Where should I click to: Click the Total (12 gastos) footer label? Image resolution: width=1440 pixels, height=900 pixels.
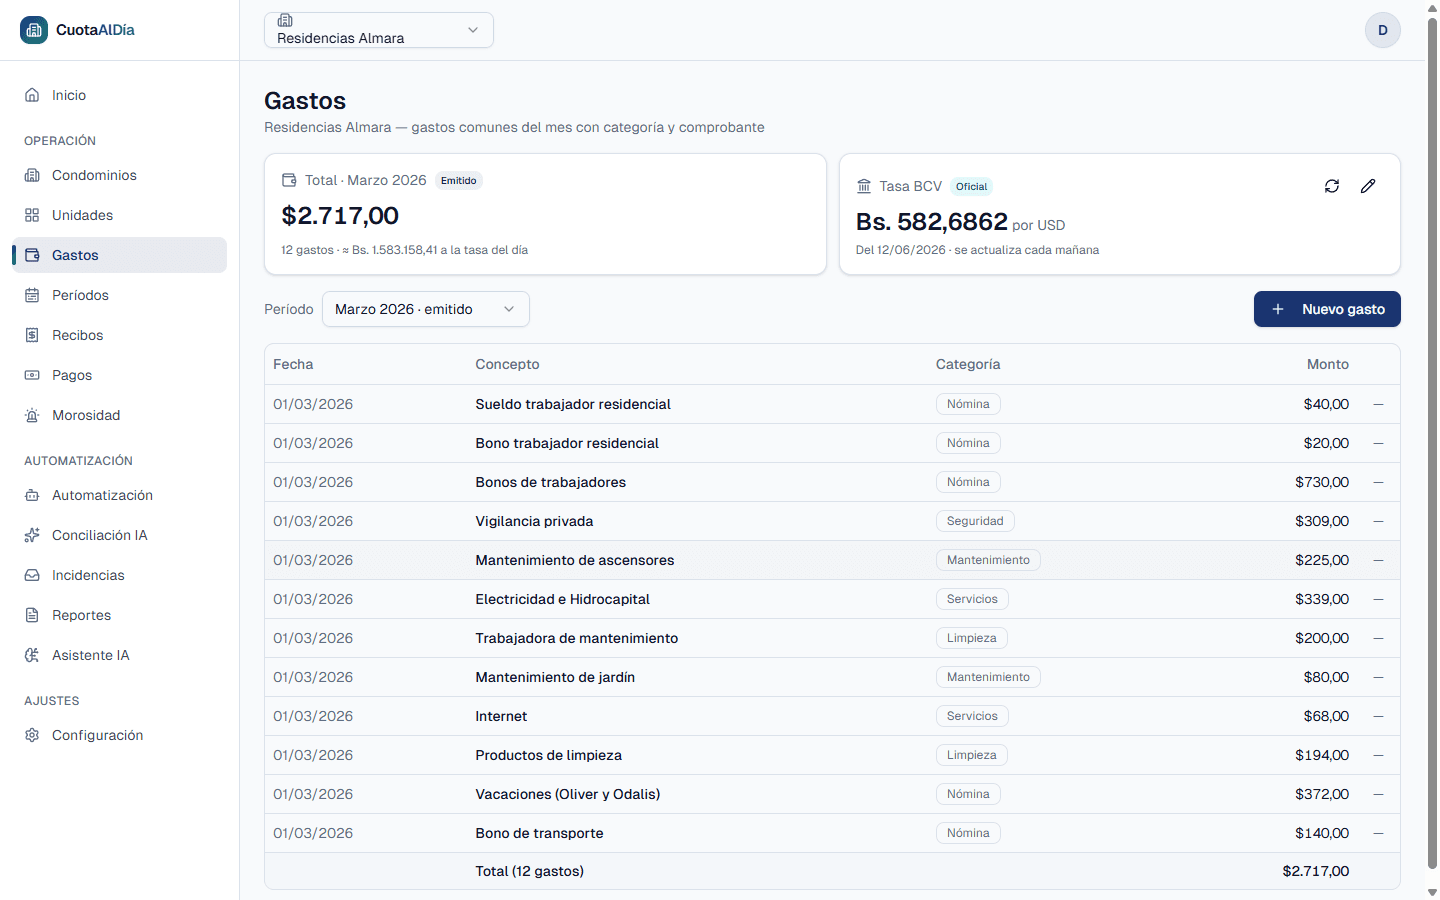pos(530,871)
